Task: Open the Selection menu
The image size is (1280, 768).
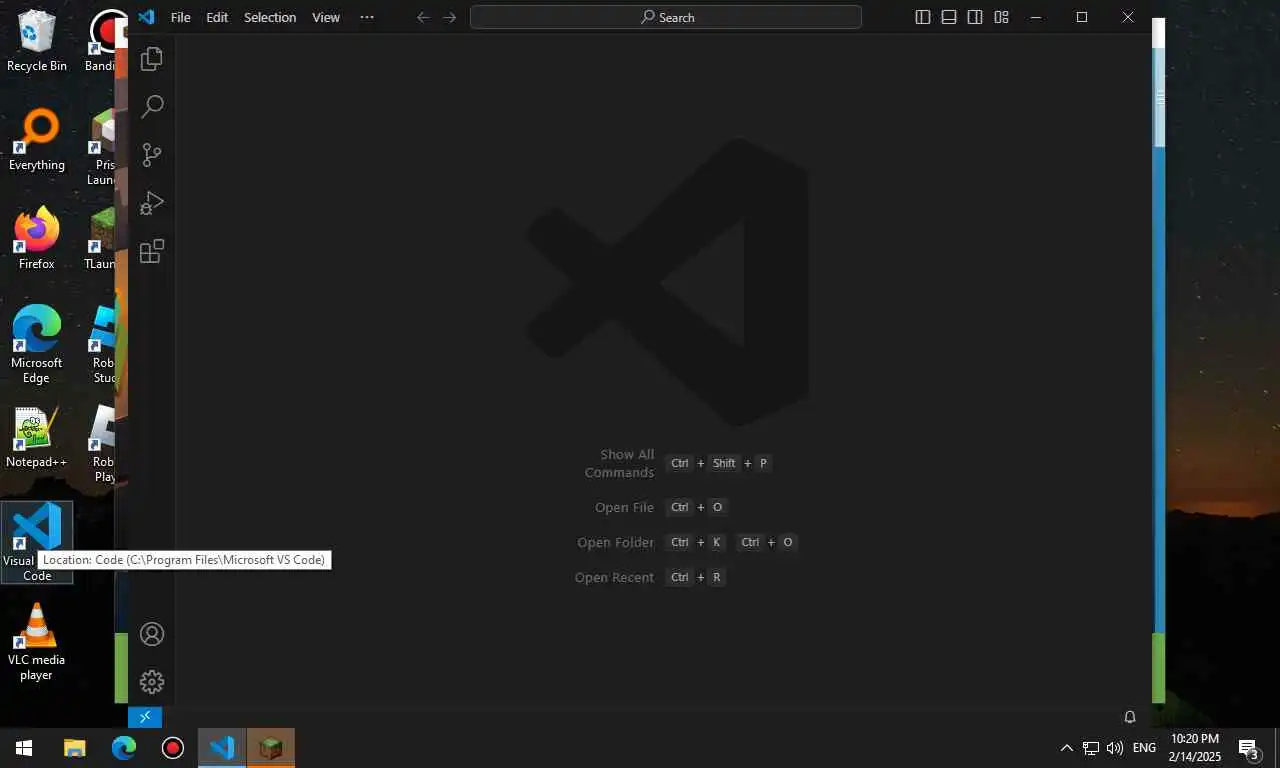Action: click(x=270, y=17)
